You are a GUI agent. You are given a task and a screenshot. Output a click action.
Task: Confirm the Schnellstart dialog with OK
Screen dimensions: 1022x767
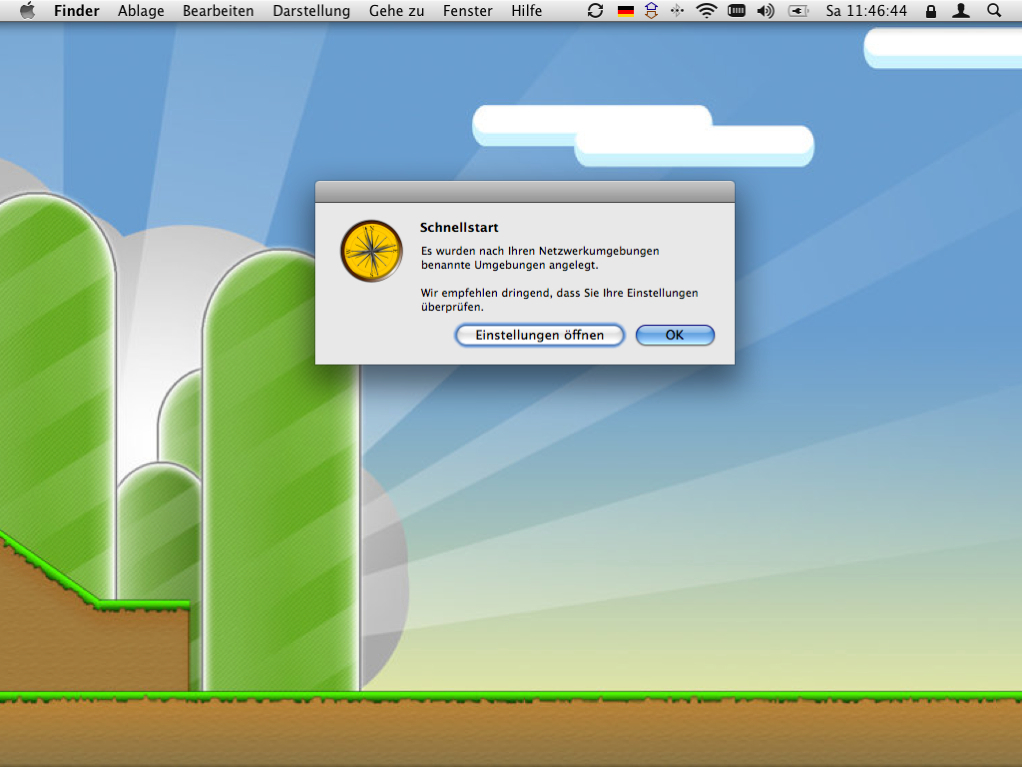pos(675,335)
